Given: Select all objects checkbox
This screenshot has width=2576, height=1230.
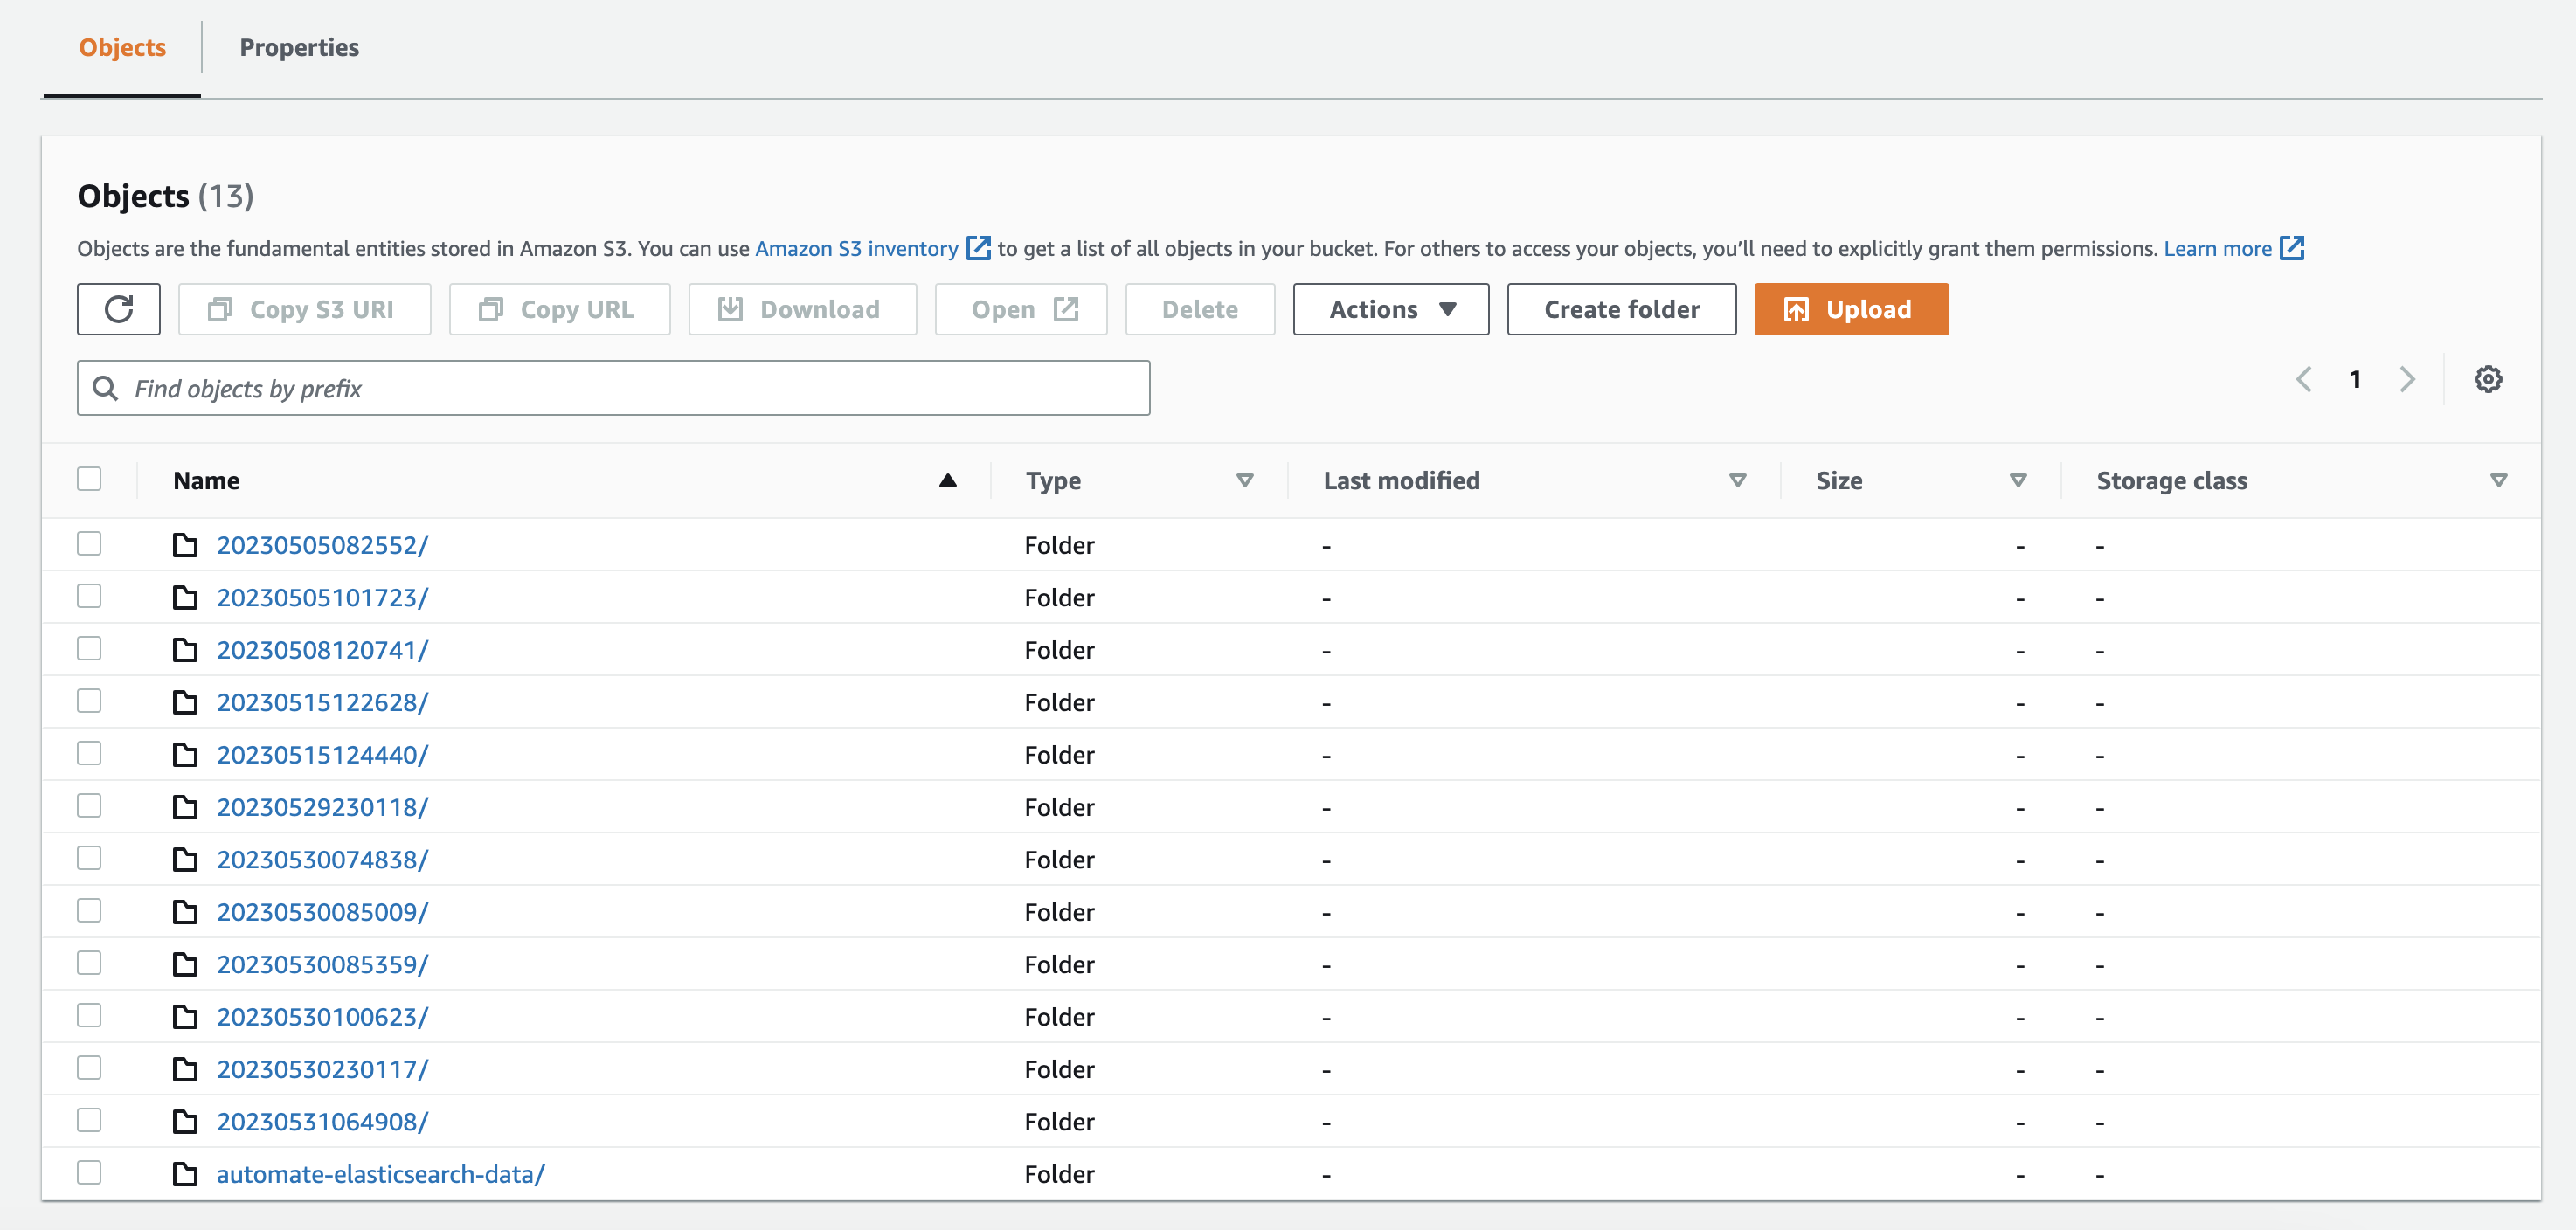Looking at the screenshot, I should click(89, 478).
